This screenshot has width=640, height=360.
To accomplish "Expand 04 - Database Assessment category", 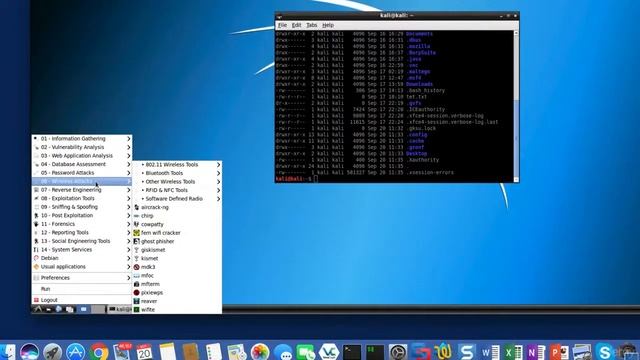I will point(82,164).
